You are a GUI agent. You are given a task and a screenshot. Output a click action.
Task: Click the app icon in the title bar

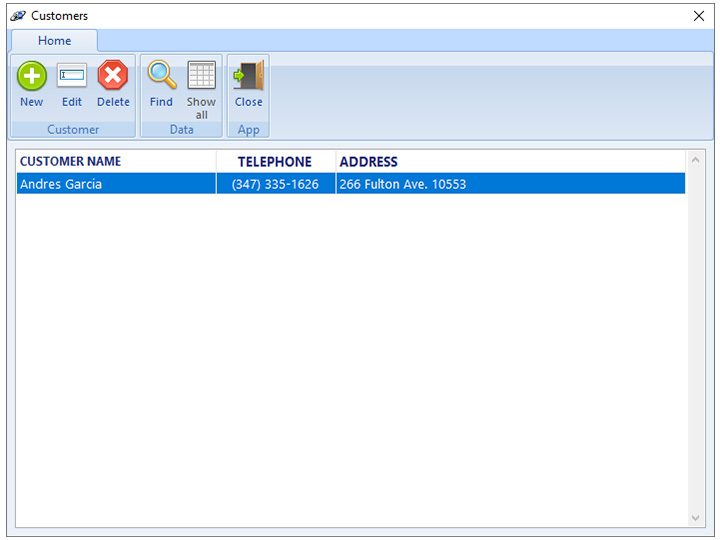click(x=18, y=16)
